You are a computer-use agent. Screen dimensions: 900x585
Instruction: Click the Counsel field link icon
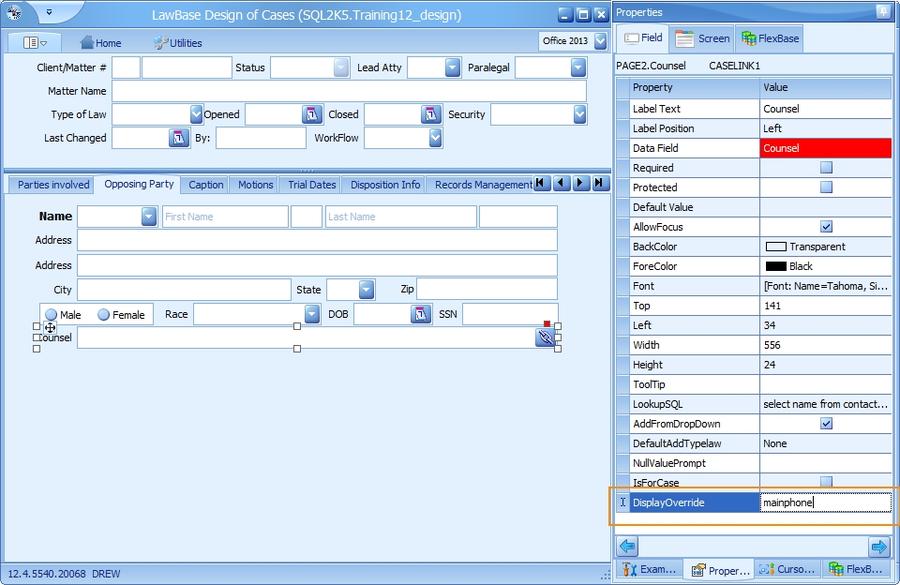click(x=545, y=337)
